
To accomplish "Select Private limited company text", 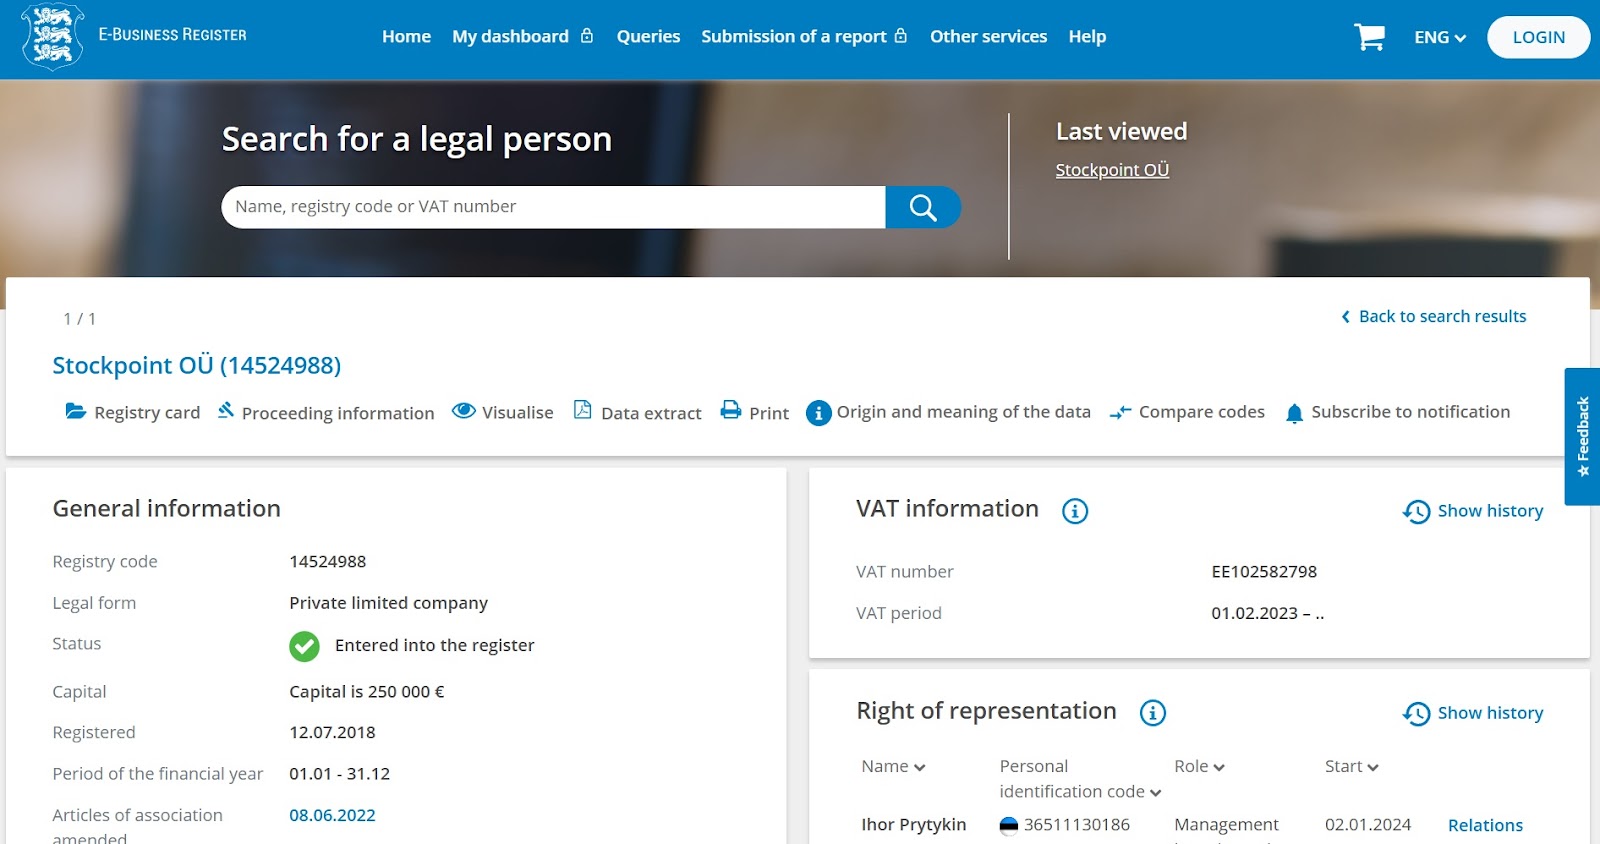I will (x=388, y=603).
